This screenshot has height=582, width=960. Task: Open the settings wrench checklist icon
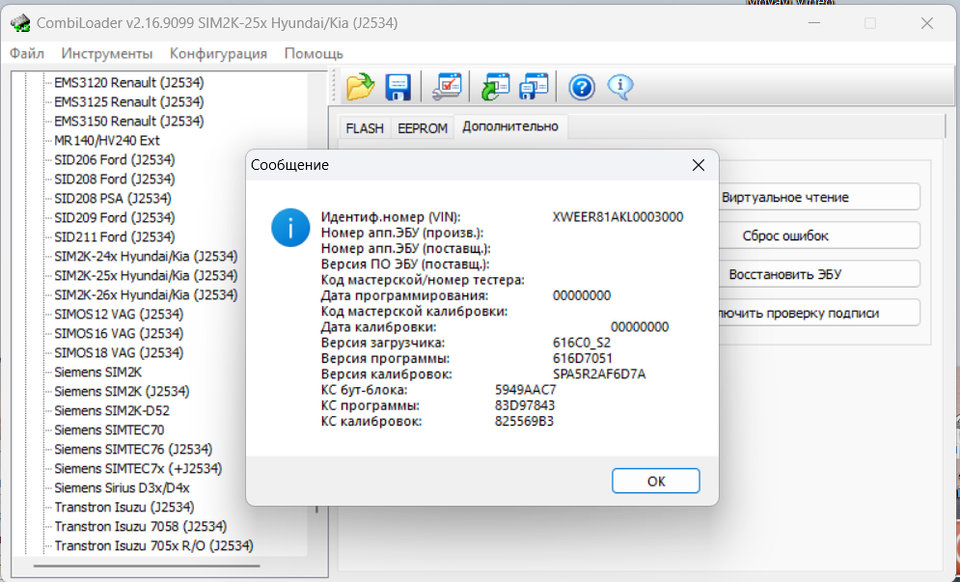point(446,86)
